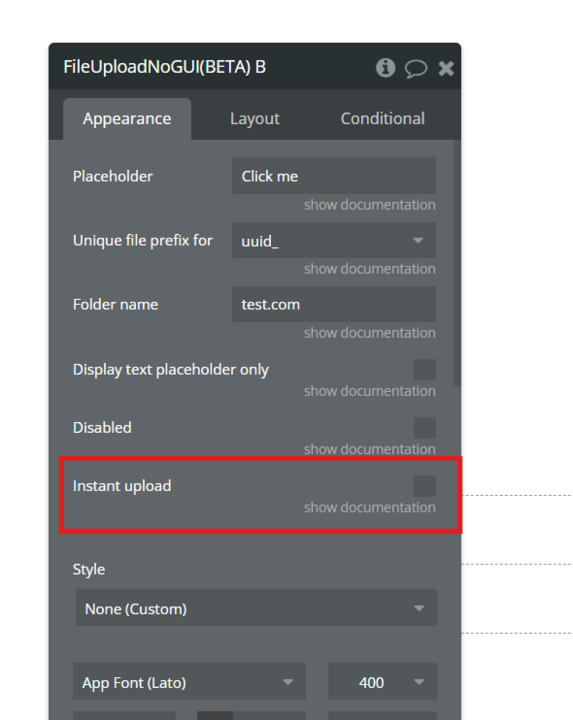Check the Instant upload checkbox
The image size is (573, 720).
pyautogui.click(x=425, y=486)
